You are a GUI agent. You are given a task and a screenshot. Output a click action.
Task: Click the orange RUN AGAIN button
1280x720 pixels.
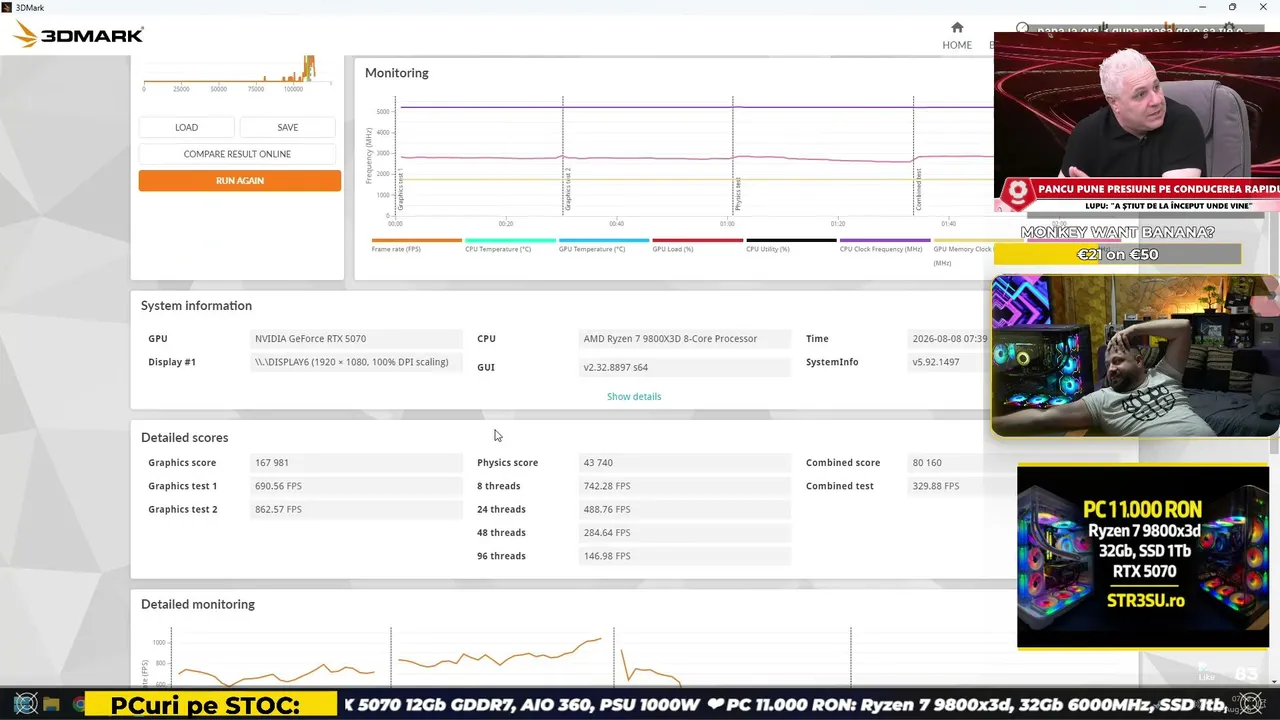240,181
